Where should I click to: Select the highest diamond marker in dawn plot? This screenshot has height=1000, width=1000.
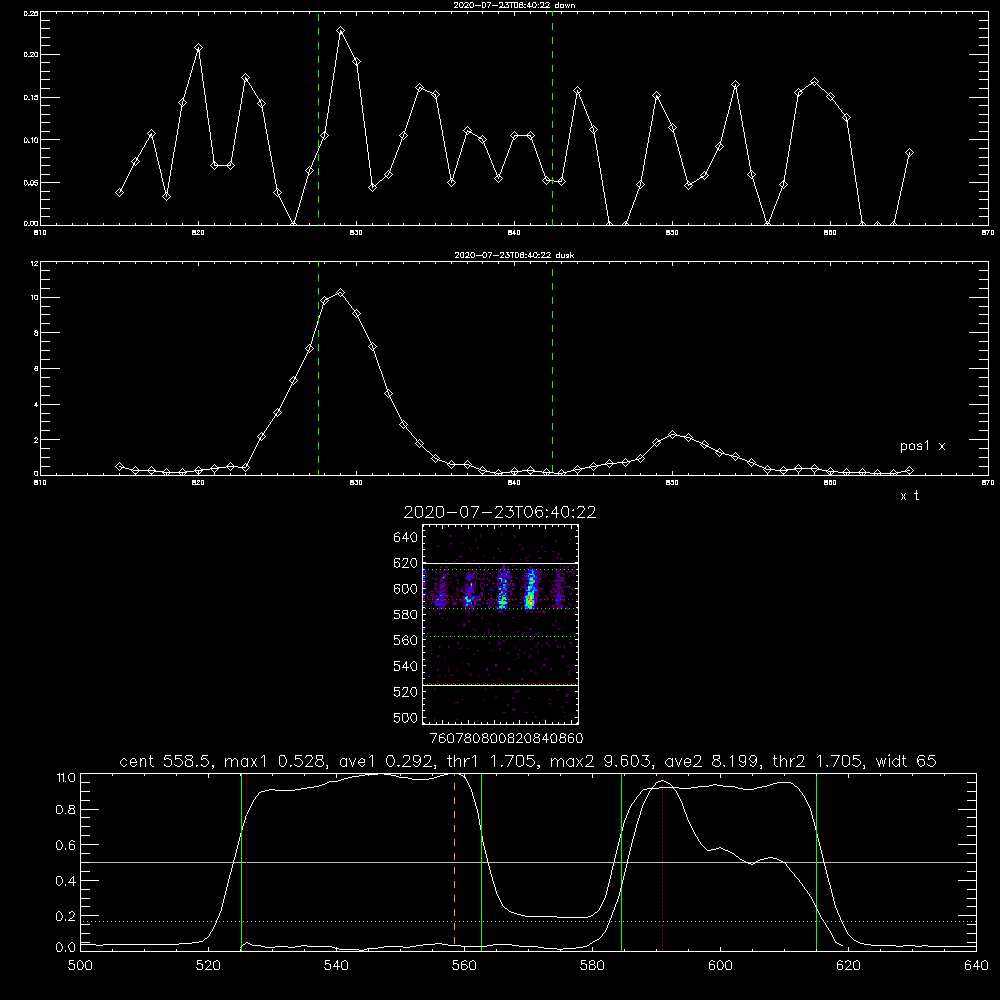341,31
